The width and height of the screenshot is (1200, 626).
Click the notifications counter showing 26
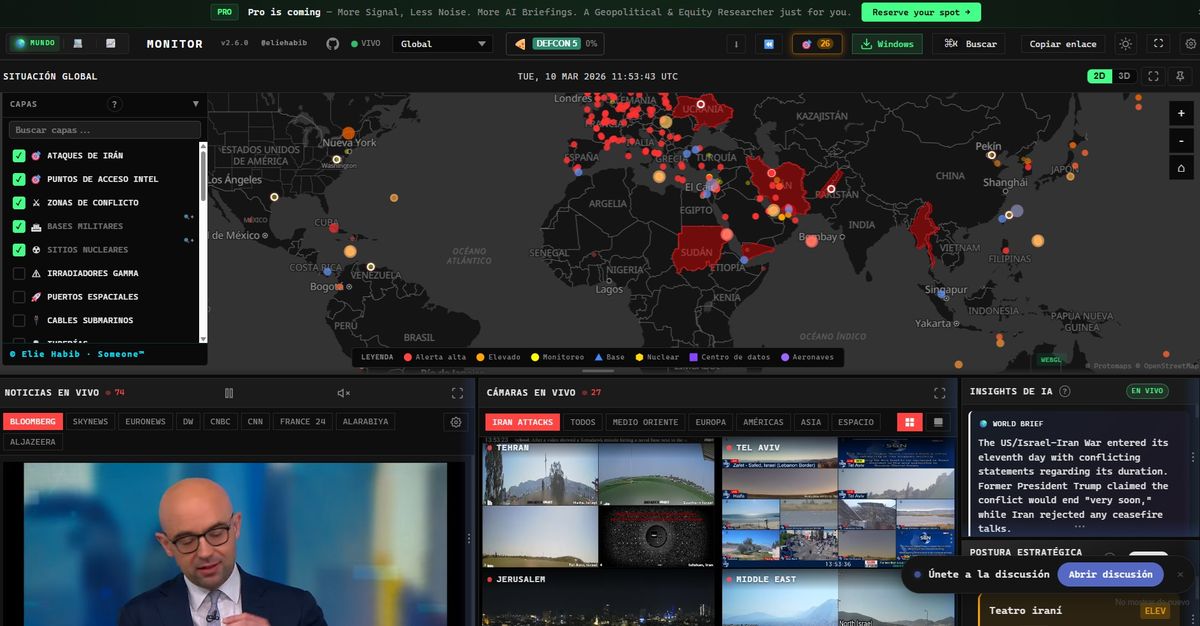(817, 43)
